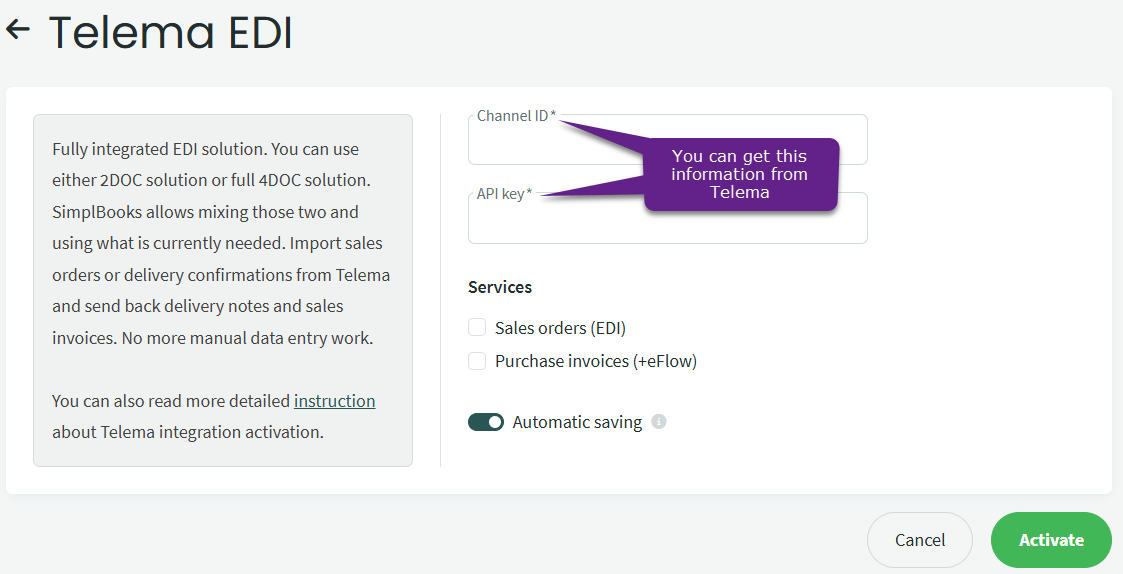Click the Telema EDI page title
Image resolution: width=1123 pixels, height=574 pixels.
pos(170,33)
